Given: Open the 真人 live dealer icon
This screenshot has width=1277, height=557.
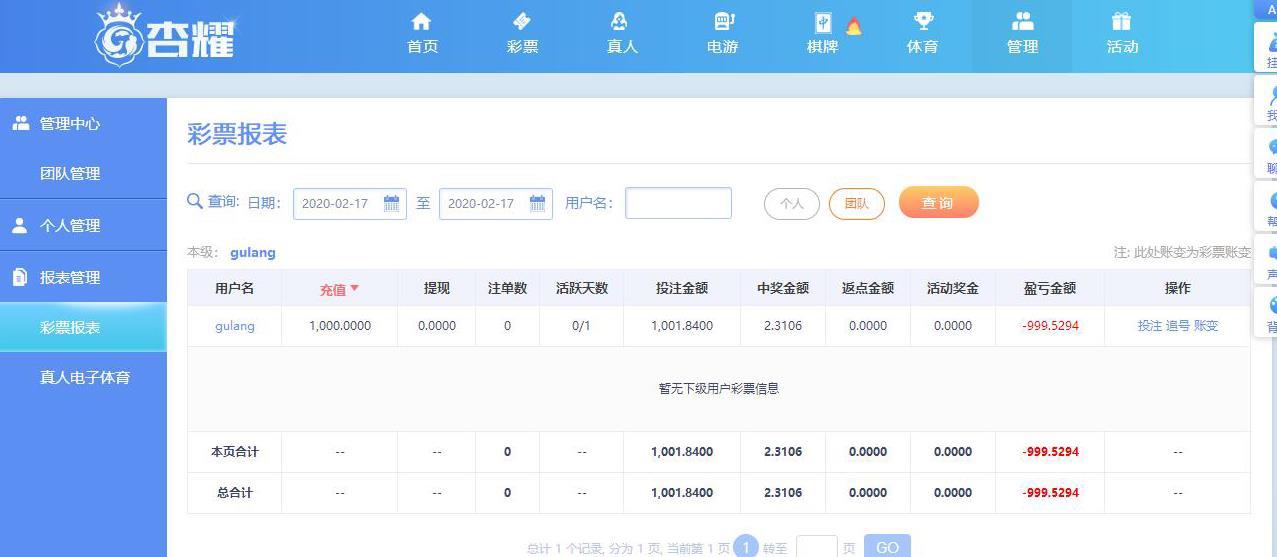Looking at the screenshot, I should click(620, 21).
